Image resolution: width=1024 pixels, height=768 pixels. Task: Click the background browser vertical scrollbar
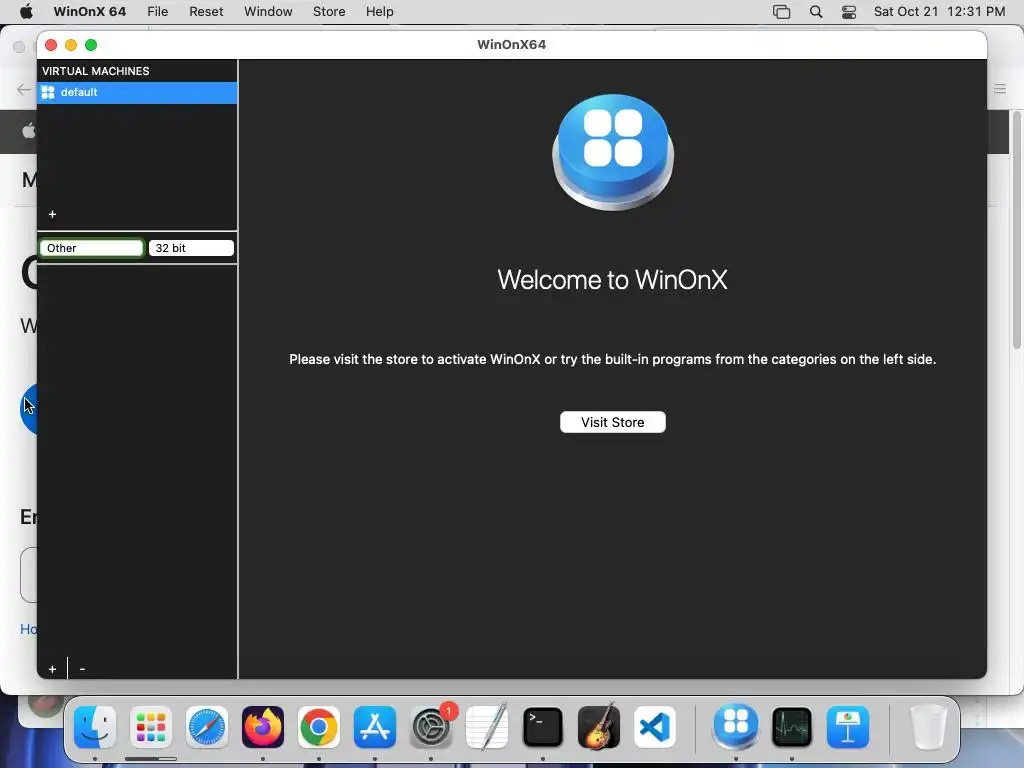click(x=1017, y=232)
